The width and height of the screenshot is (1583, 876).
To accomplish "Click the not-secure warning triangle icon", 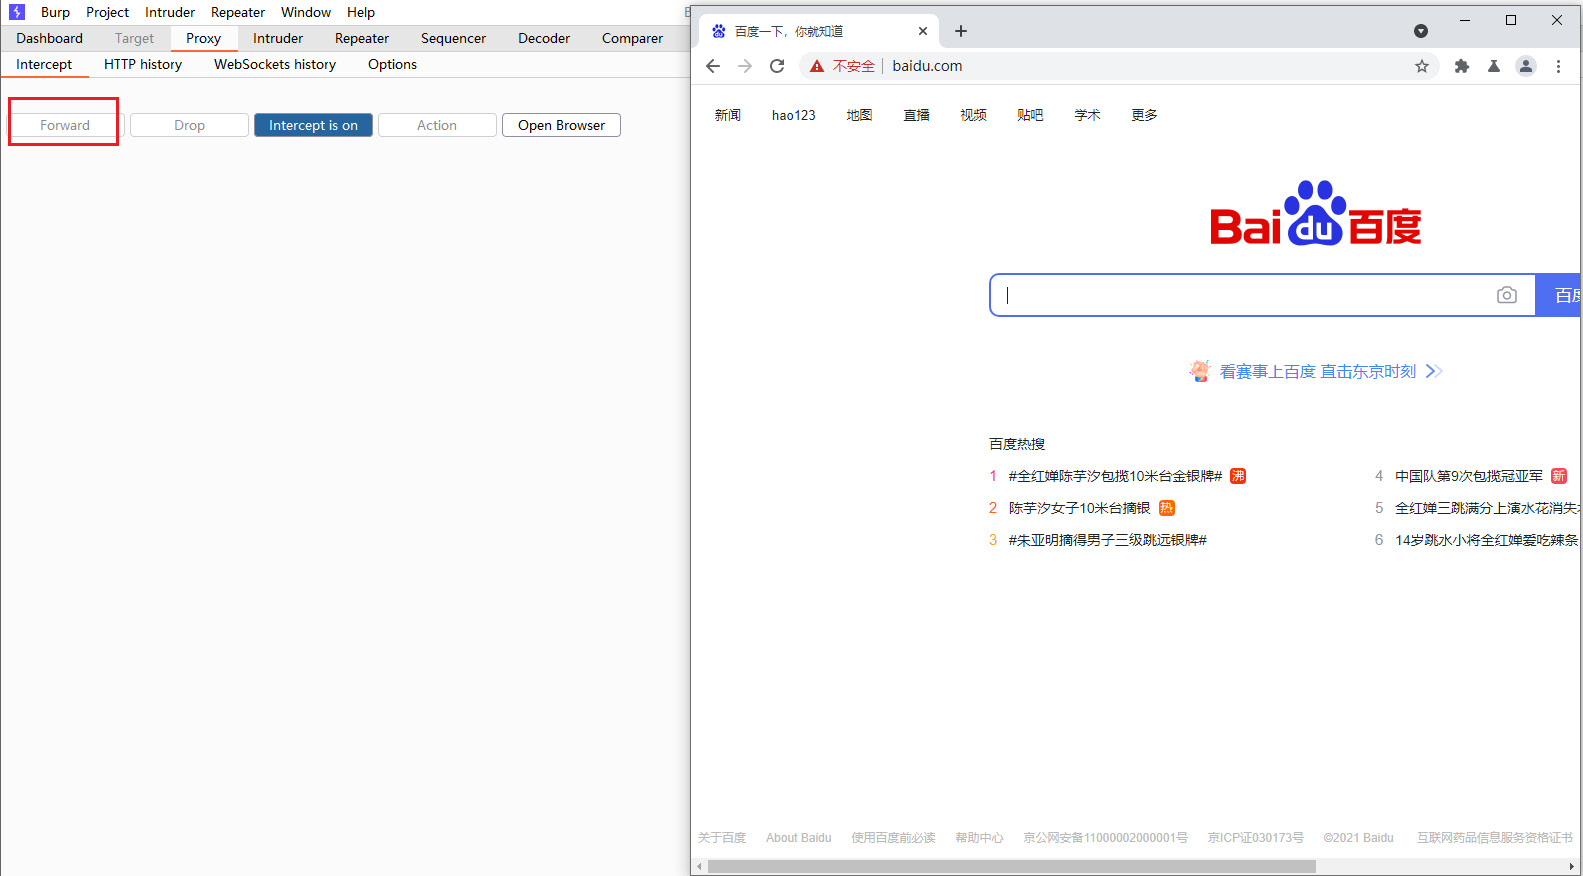I will tap(817, 66).
